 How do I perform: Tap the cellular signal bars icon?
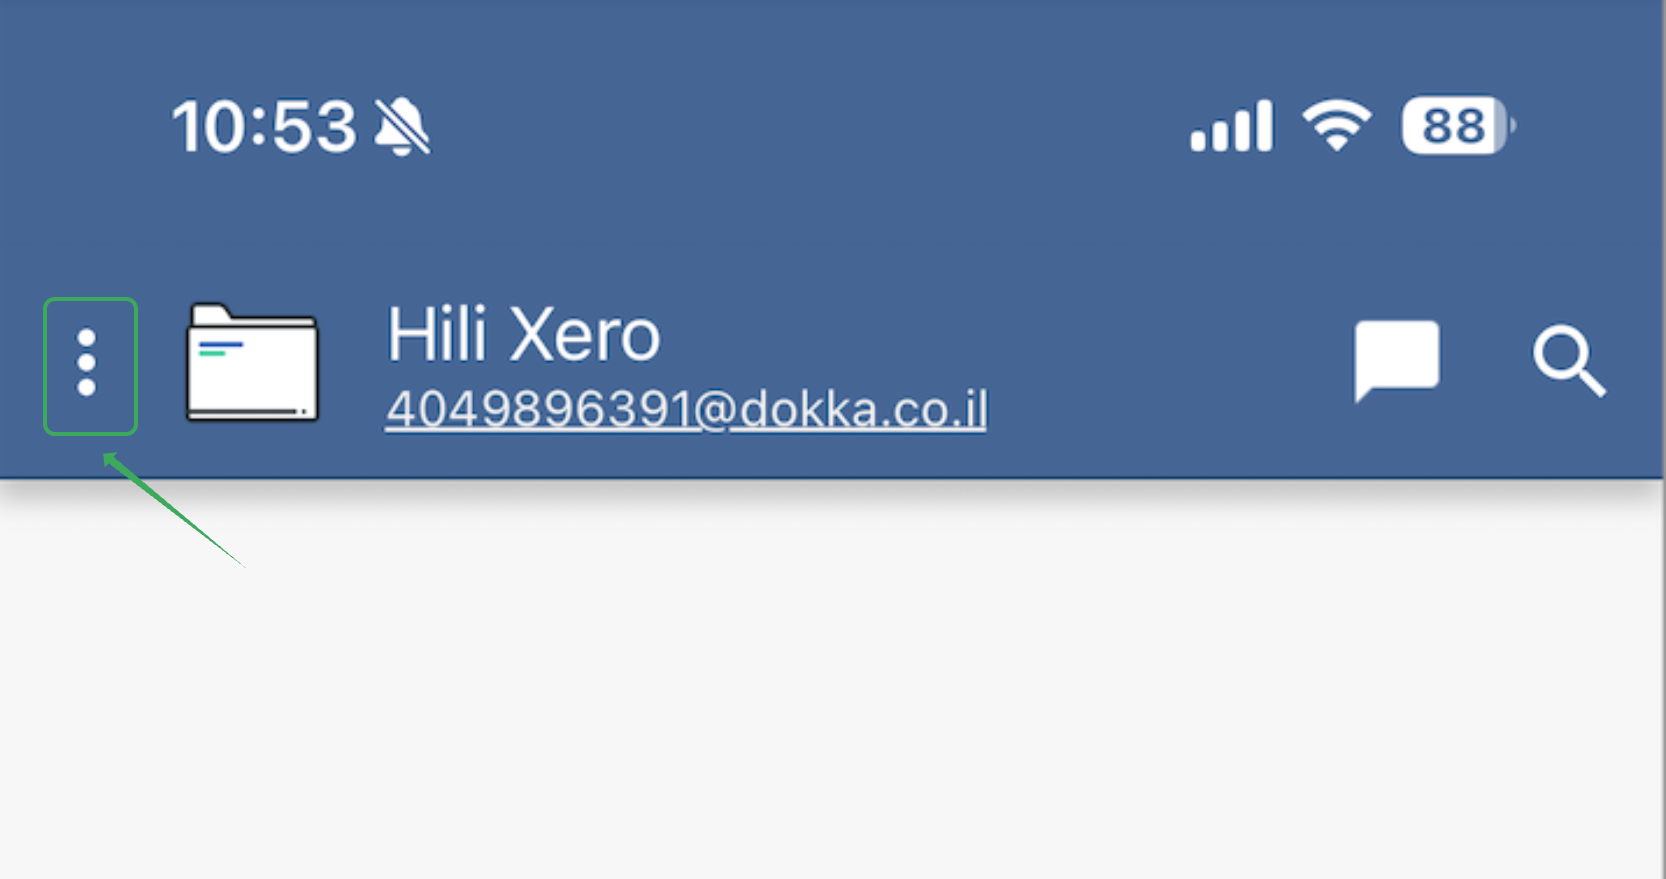pos(1231,126)
